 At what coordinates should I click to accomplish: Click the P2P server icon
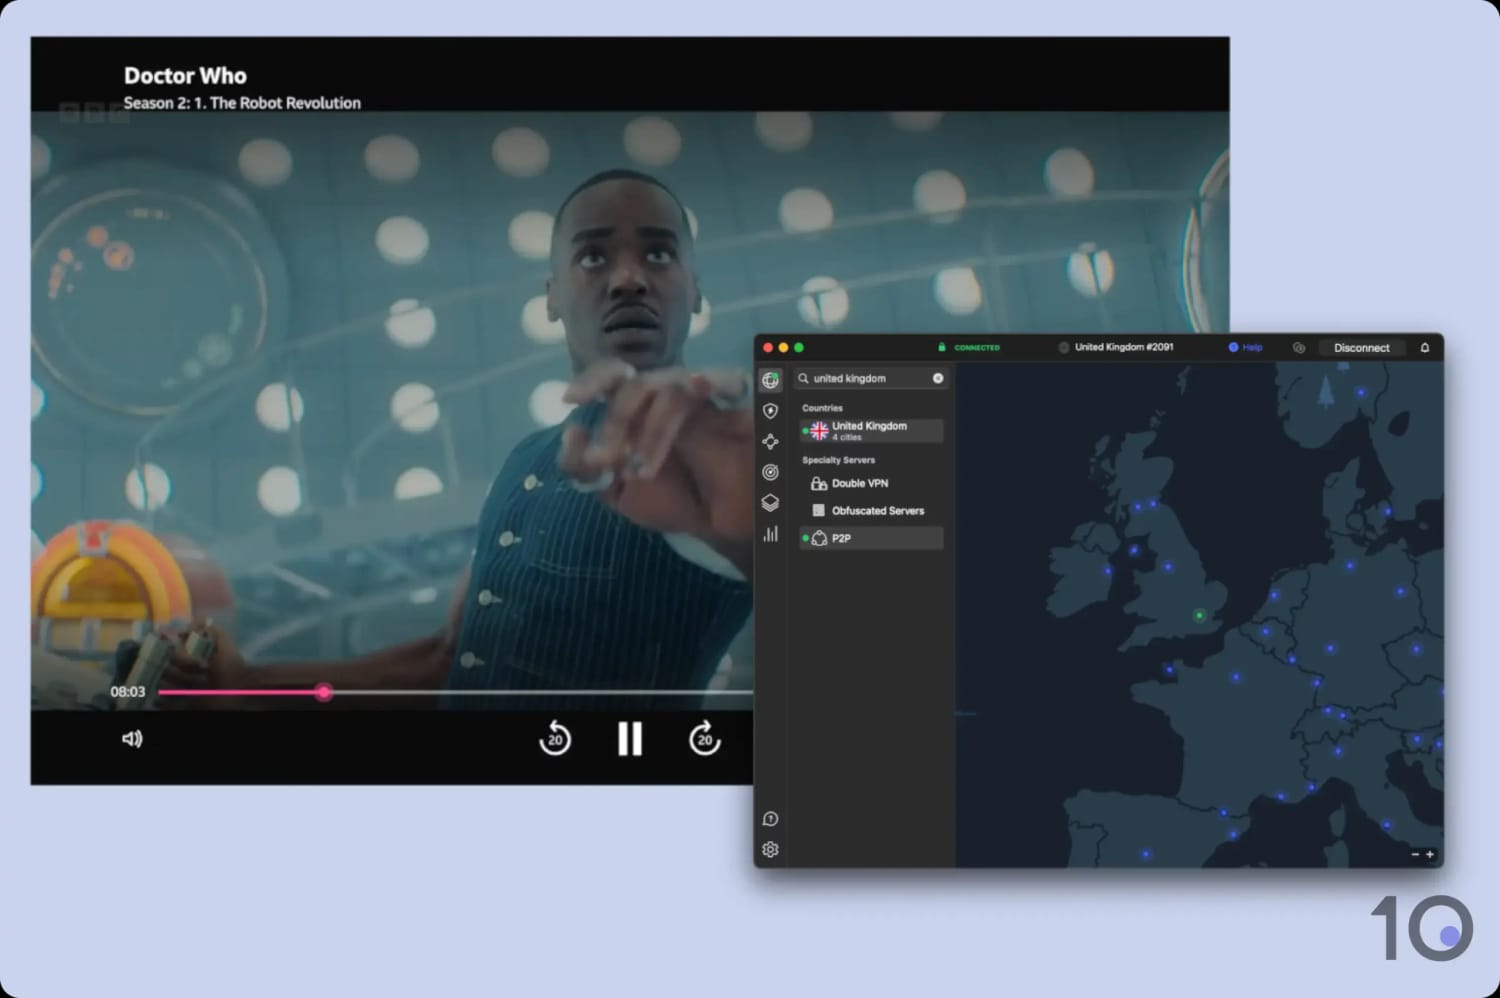coord(819,538)
